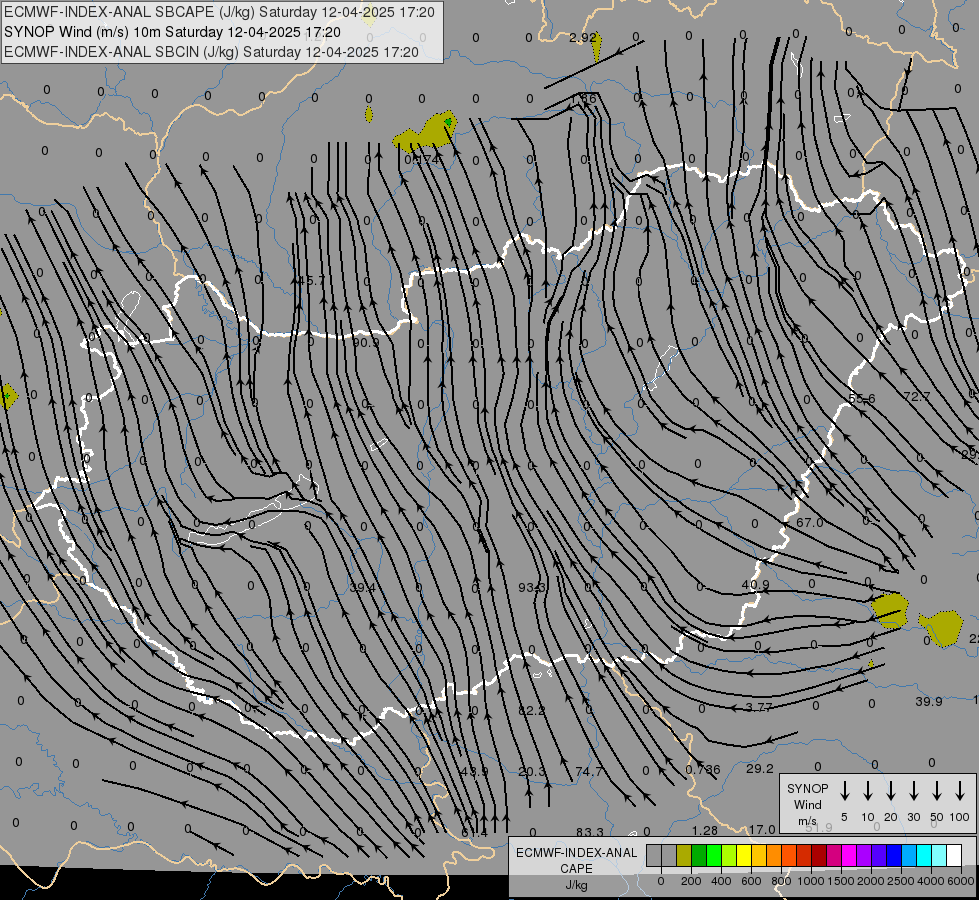Click the SYNOP label in wind legend
Screen dimensions: 979x900
(x=807, y=788)
